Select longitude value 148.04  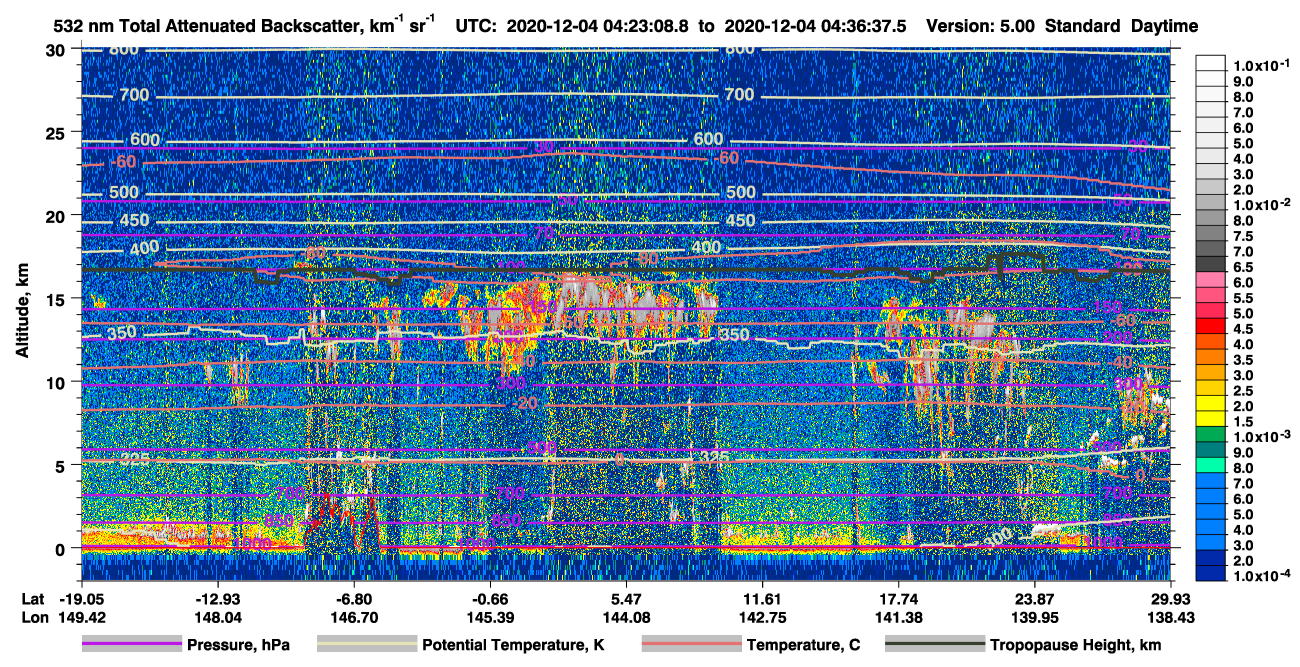coord(217,617)
